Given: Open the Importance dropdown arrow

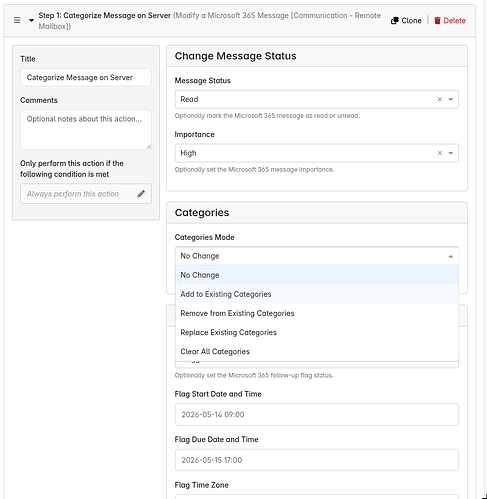Looking at the screenshot, I should tap(451, 153).
